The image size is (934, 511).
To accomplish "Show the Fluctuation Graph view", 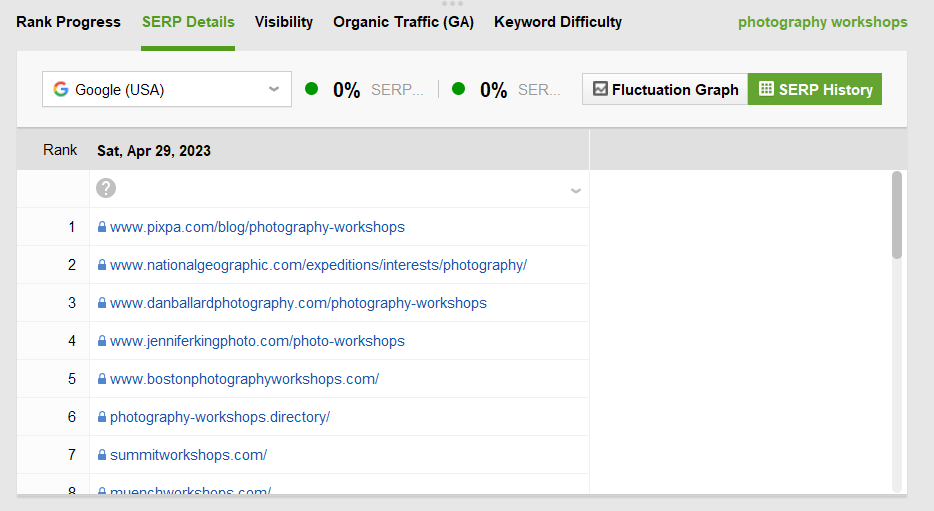I will tap(665, 89).
